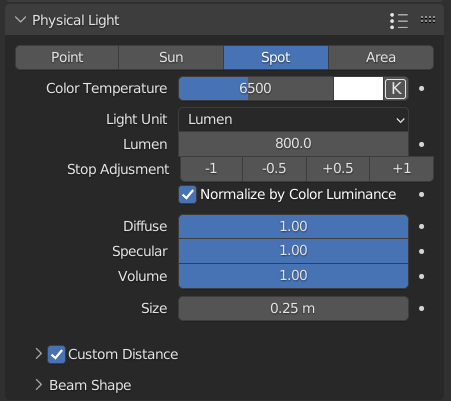Click the Volume 1.00 slider
The image size is (451, 401).
pos(293,276)
